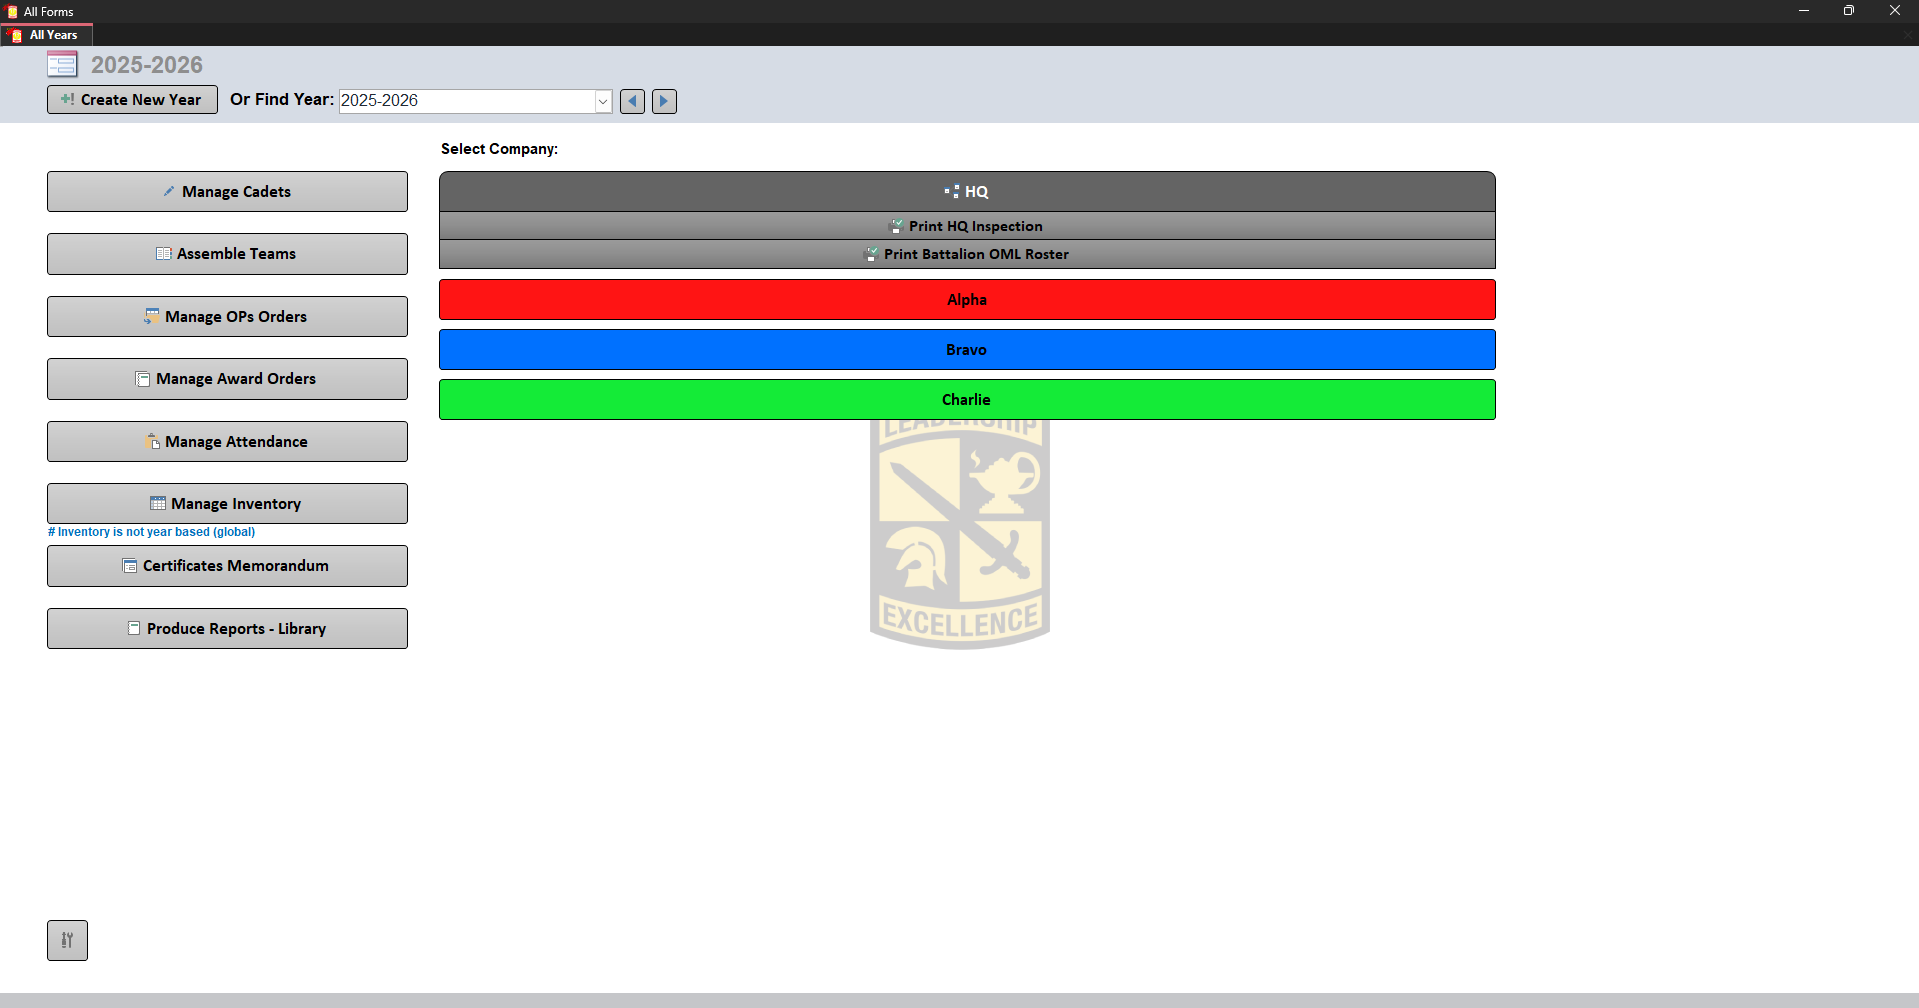Restore down the All Forms window
The image size is (1919, 1008).
click(x=1849, y=11)
